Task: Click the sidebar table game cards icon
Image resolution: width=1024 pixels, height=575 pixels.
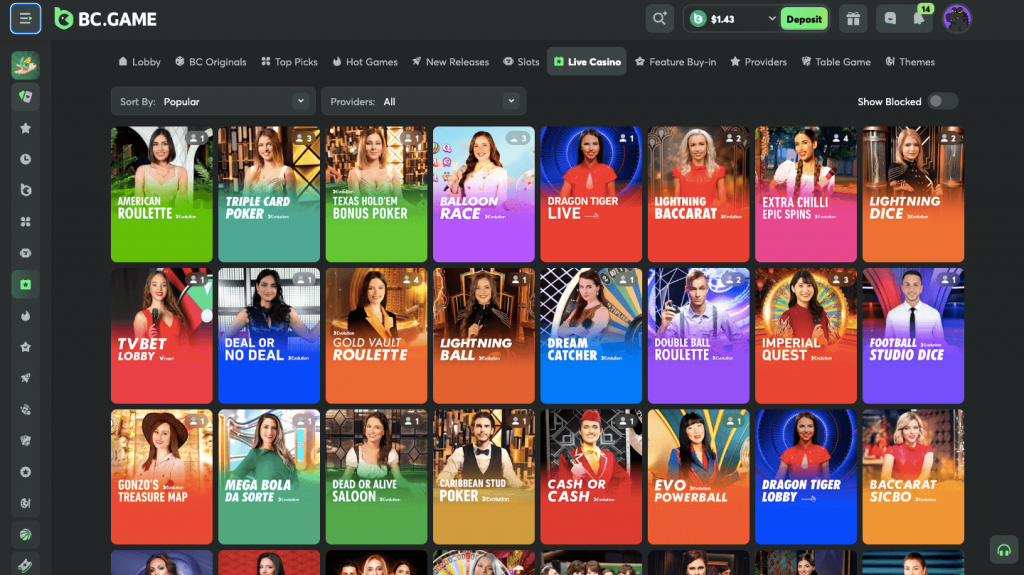Action: pos(25,440)
